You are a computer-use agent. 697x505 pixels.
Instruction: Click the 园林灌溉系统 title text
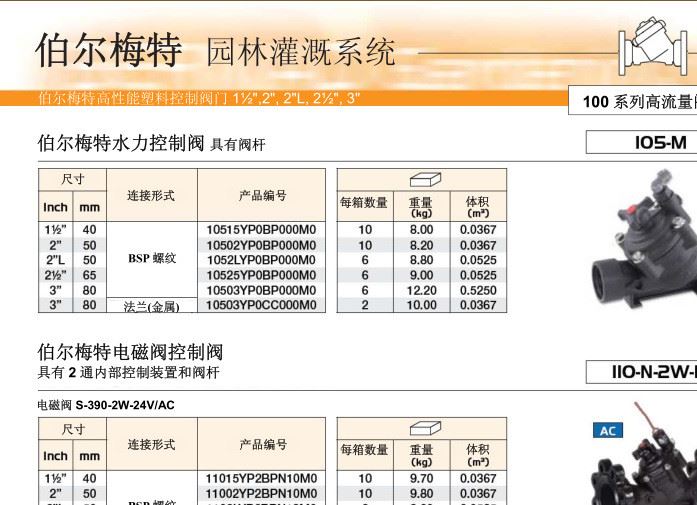click(x=301, y=52)
